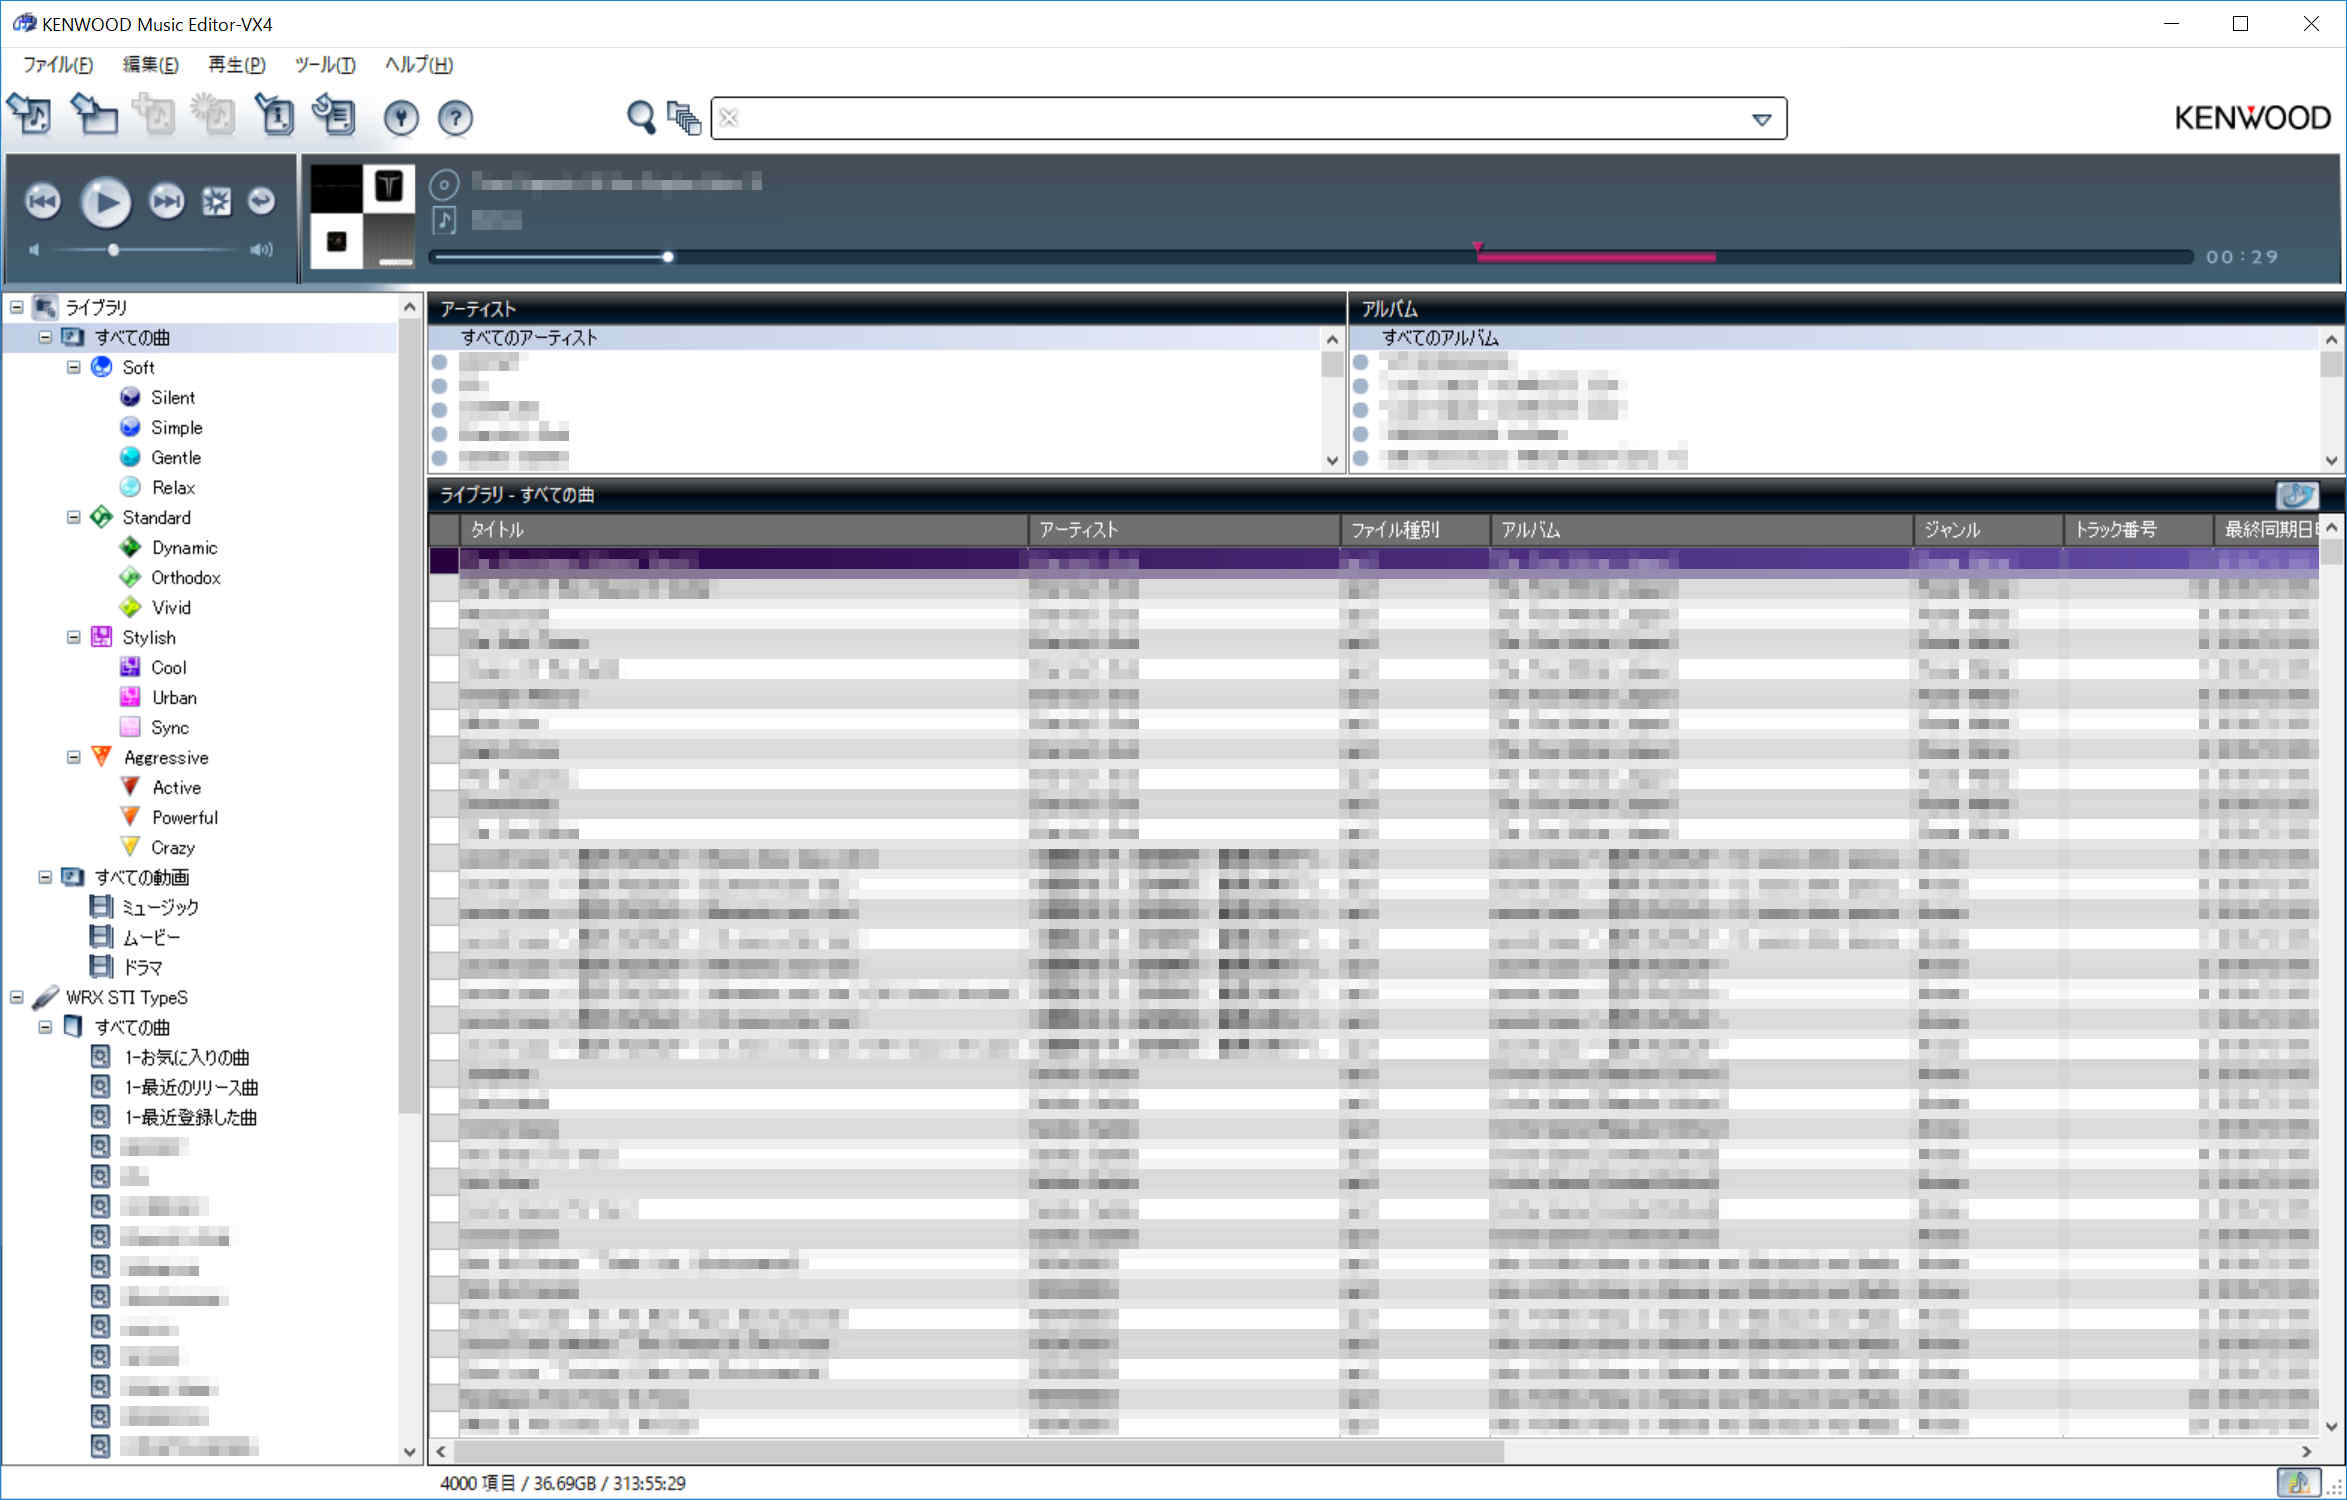Click the shuffle/repeat mode icon

[x=258, y=200]
